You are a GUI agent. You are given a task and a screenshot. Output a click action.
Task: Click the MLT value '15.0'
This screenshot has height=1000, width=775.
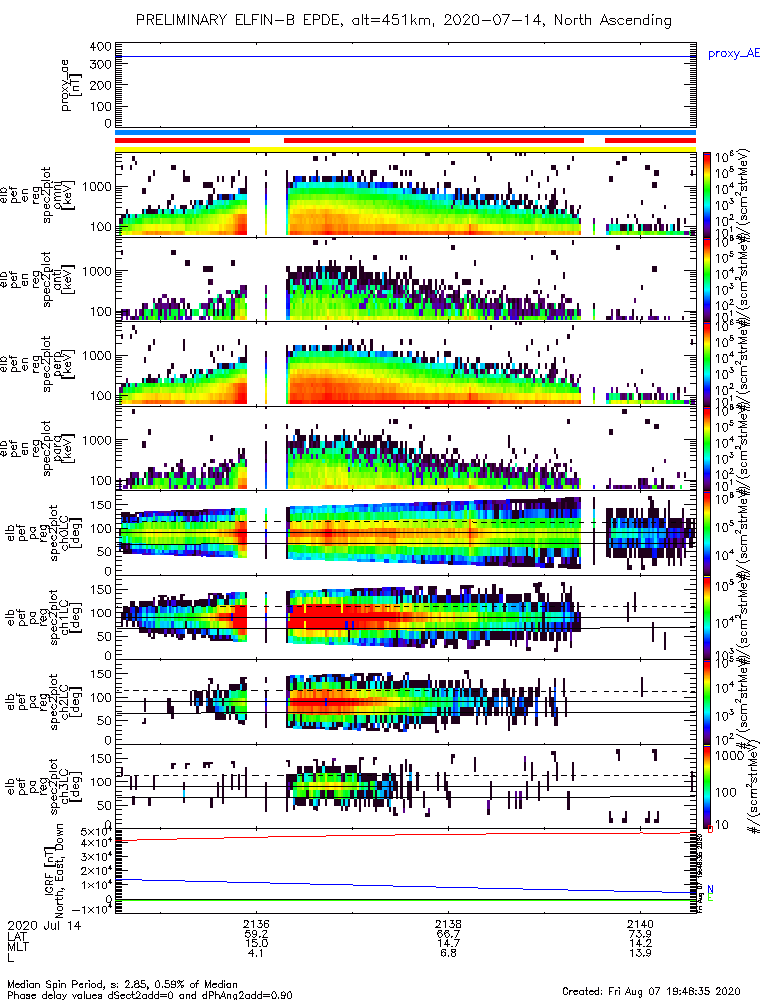coord(256,943)
